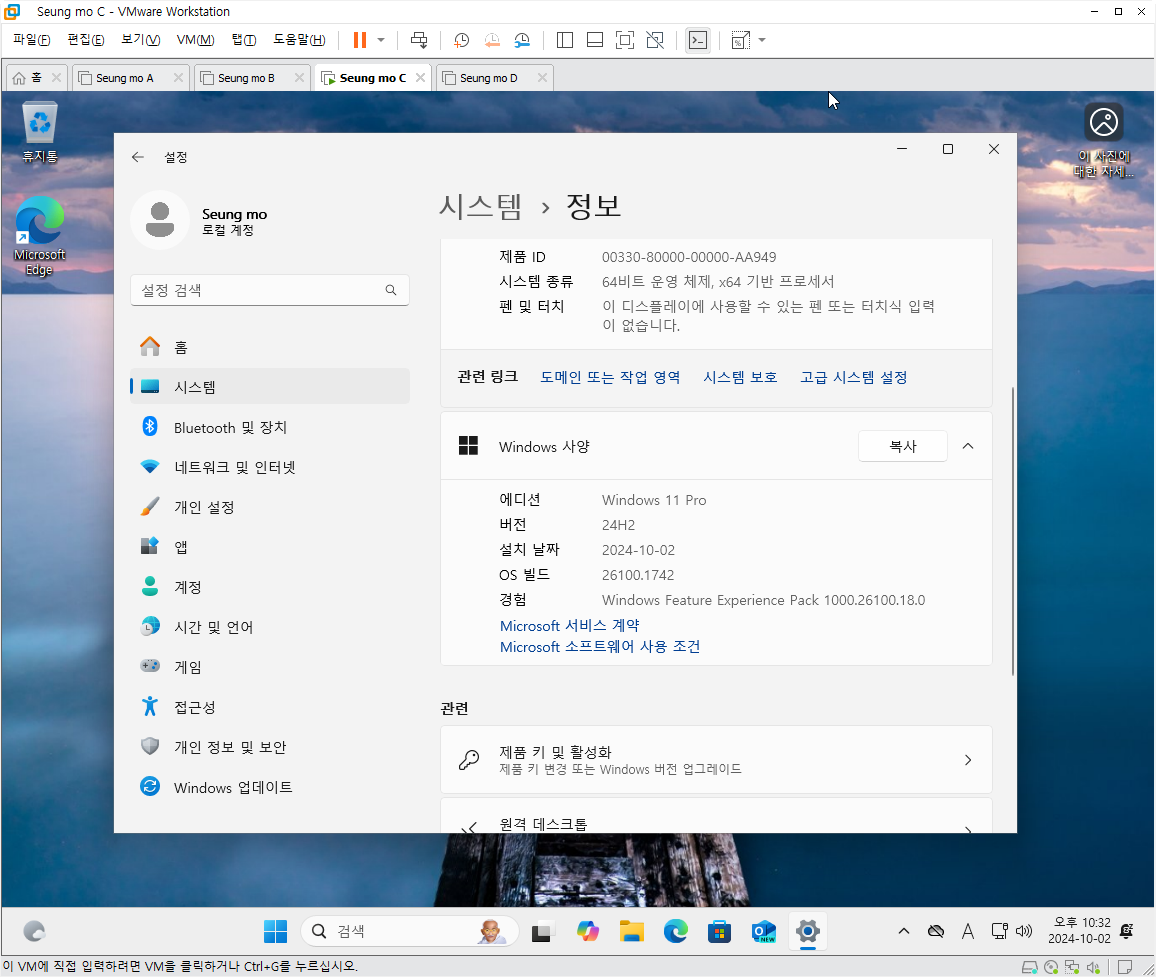This screenshot has height=977, width=1156.
Task: Send Ctrl+Alt+Del to the virtual machine
Action: tap(419, 40)
